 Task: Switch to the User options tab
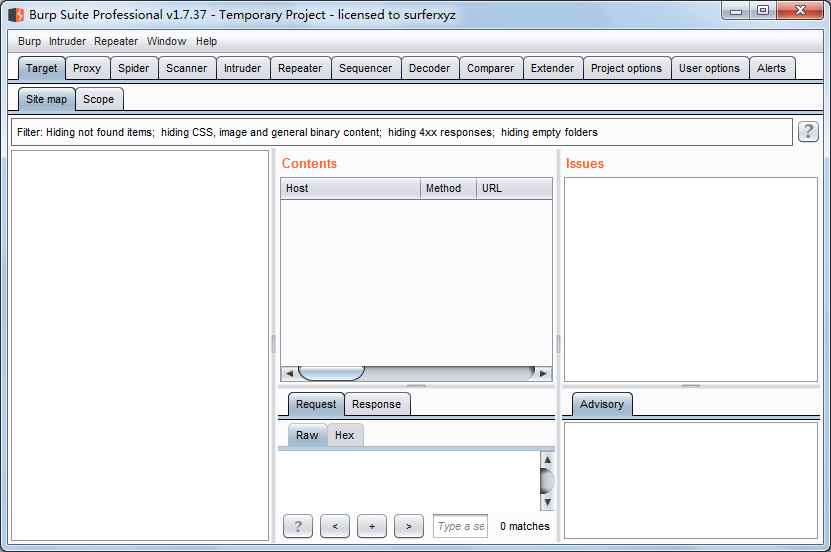click(x=709, y=68)
